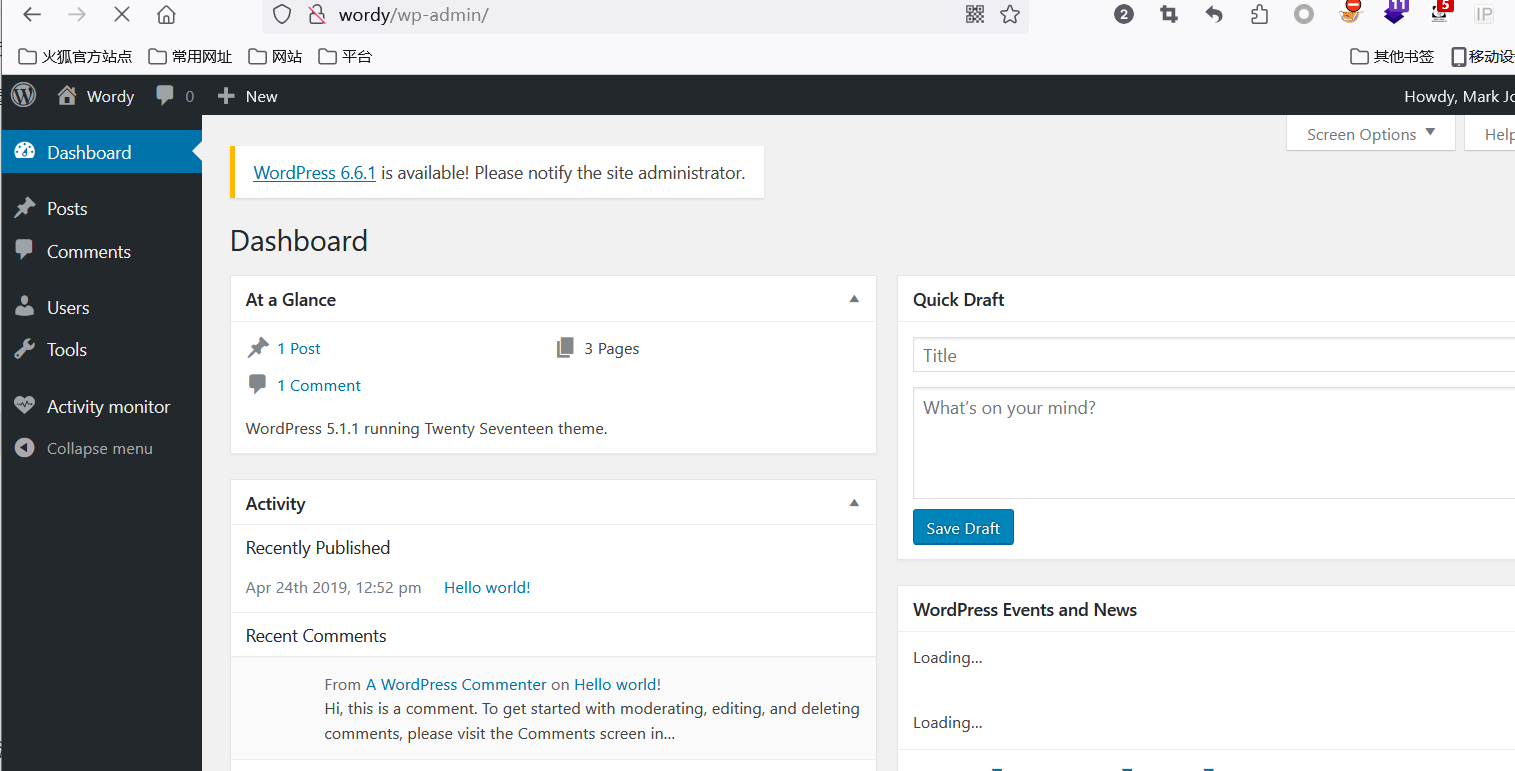This screenshot has width=1515, height=771.
Task: Click the pushpin icon beside 1 Post
Action: (258, 348)
